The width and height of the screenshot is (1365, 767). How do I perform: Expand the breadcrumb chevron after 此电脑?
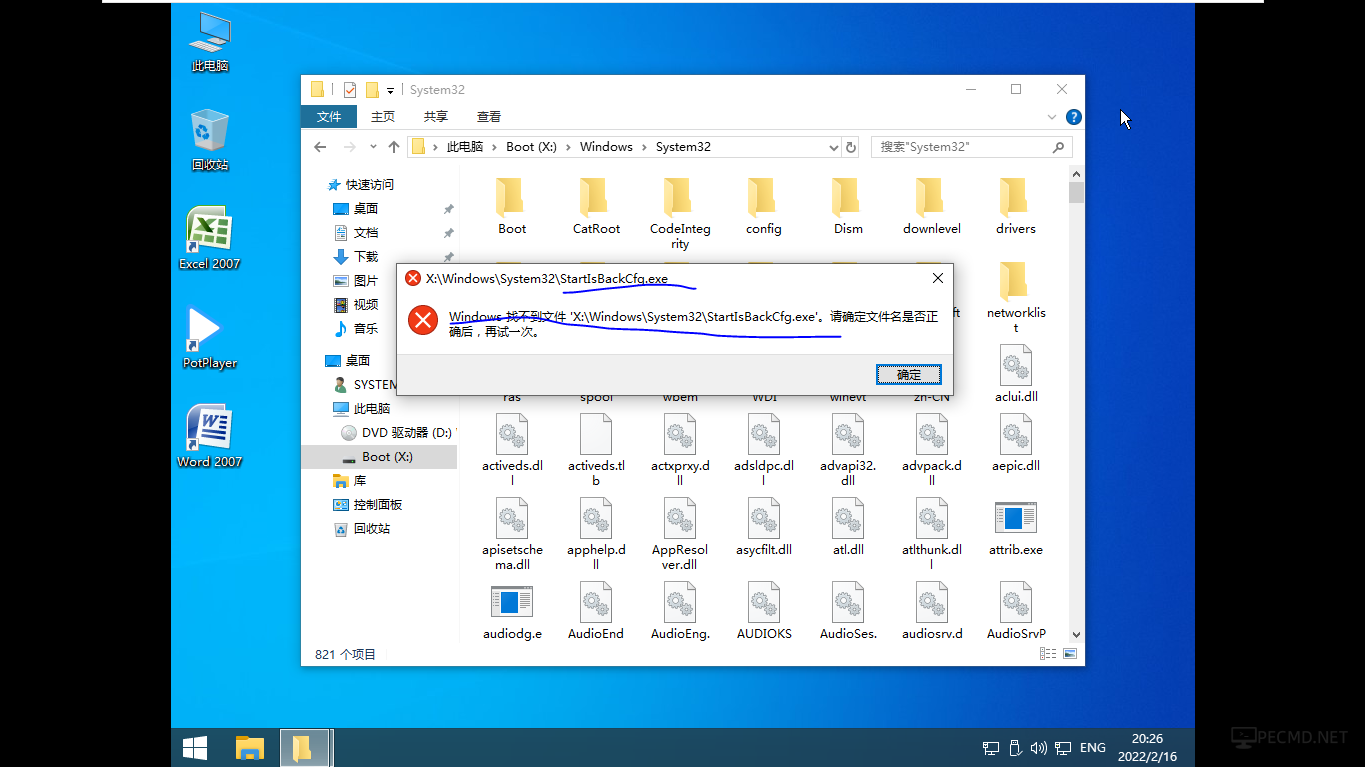click(495, 147)
